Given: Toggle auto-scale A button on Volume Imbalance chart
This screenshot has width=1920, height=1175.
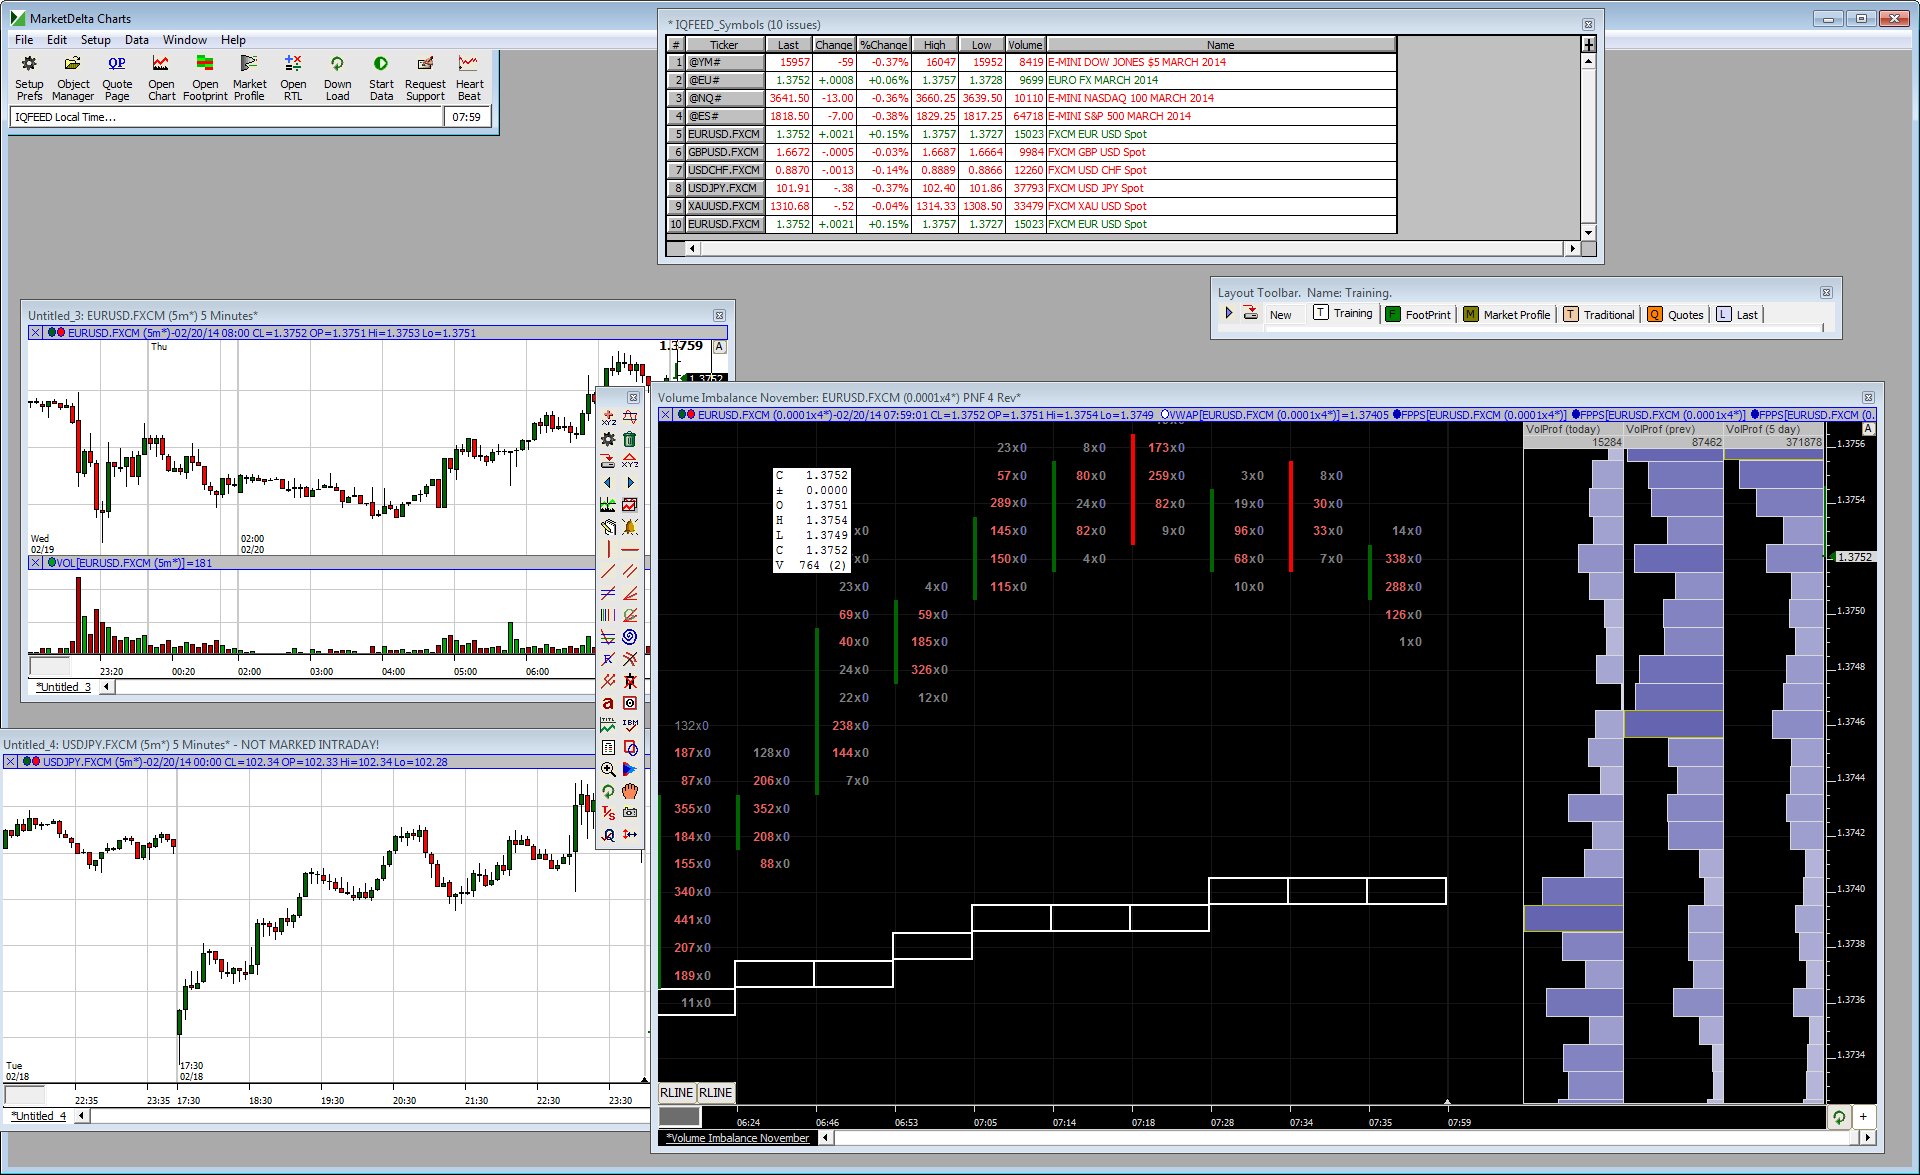Looking at the screenshot, I should tap(1867, 429).
